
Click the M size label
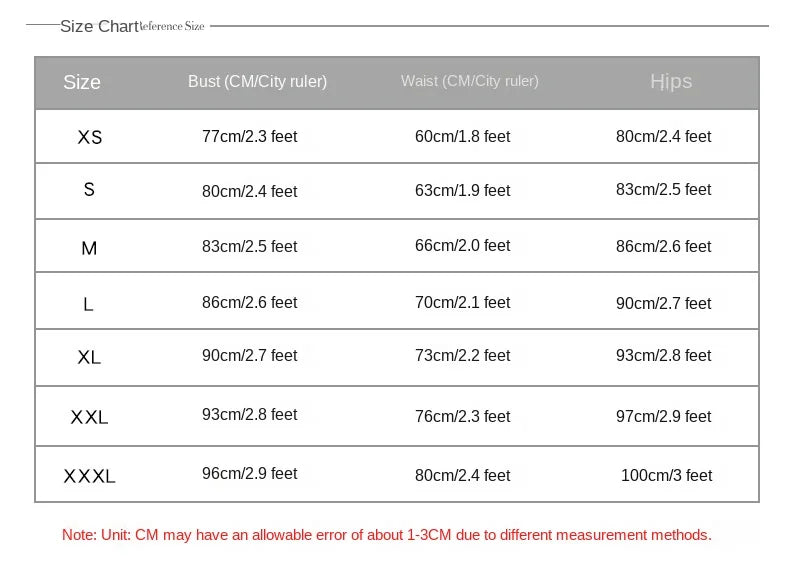click(x=89, y=248)
